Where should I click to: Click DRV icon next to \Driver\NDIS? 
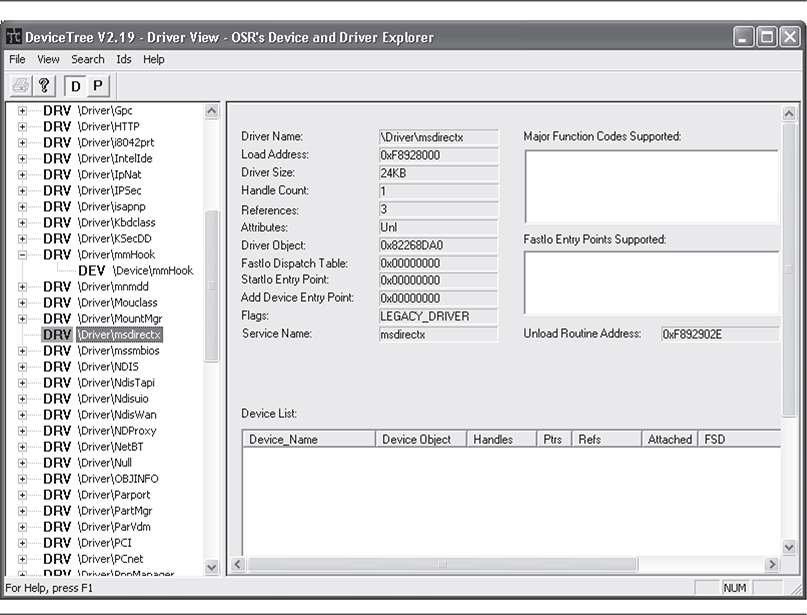click(57, 367)
